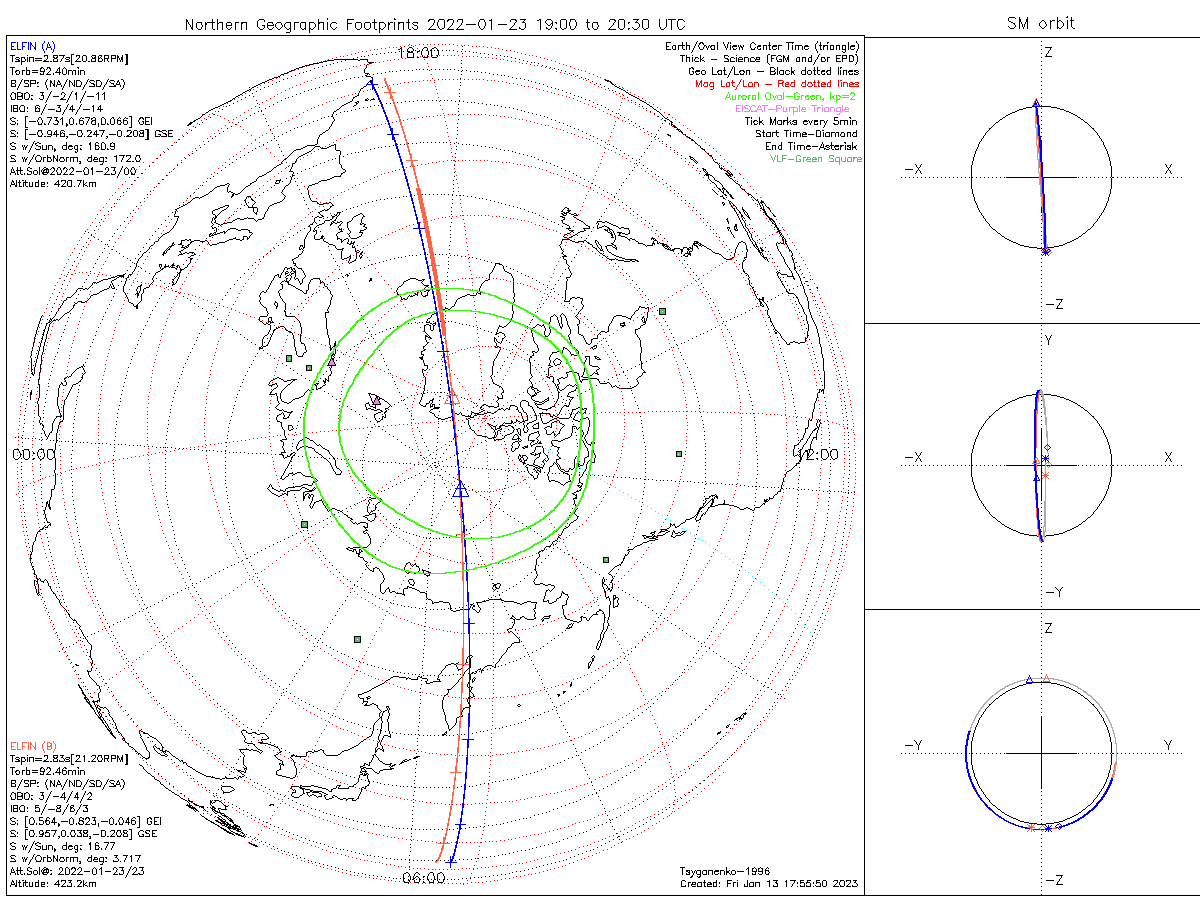
Task: Click the 18:00 local time label
Action: (418, 52)
